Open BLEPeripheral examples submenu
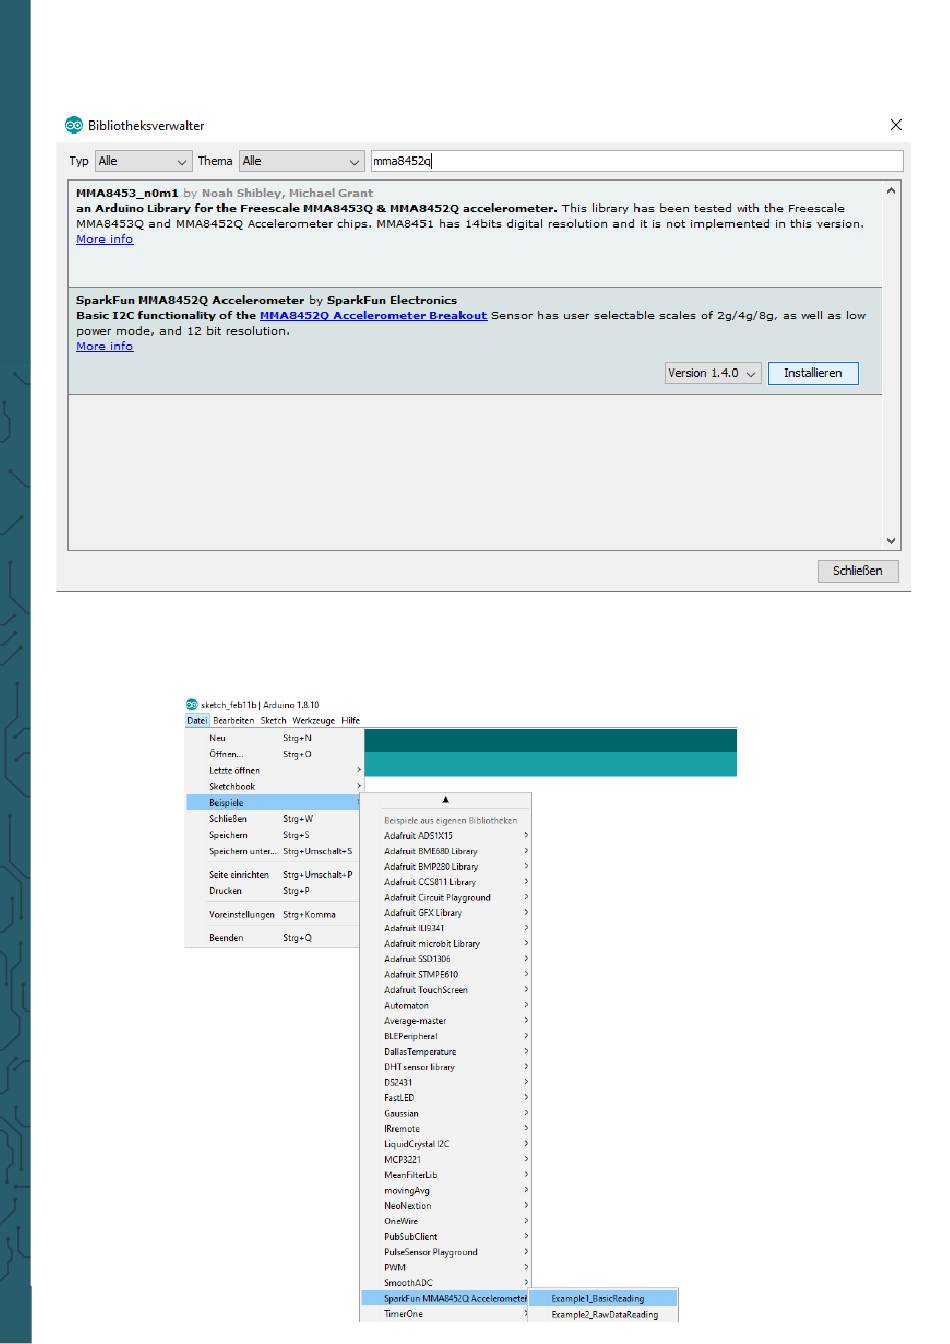This screenshot has height=1344, width=950. 446,1037
